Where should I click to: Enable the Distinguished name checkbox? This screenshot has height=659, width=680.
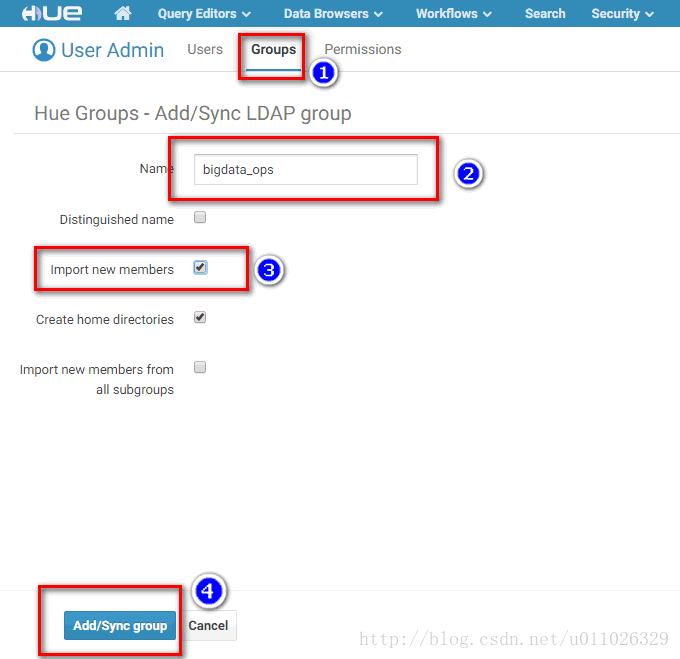point(200,217)
